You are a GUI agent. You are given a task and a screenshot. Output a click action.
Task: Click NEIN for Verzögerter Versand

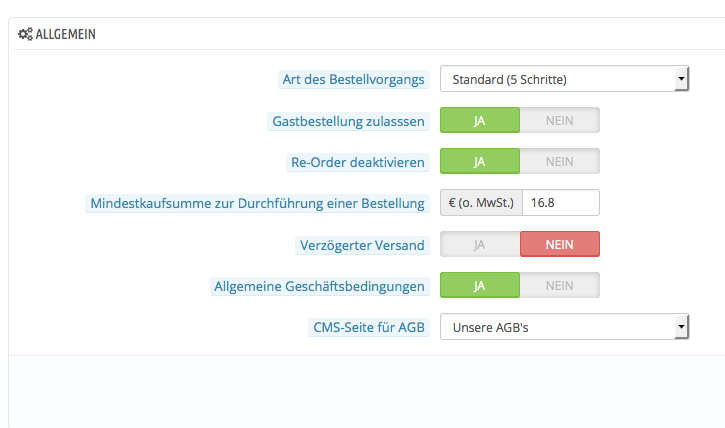pos(559,244)
